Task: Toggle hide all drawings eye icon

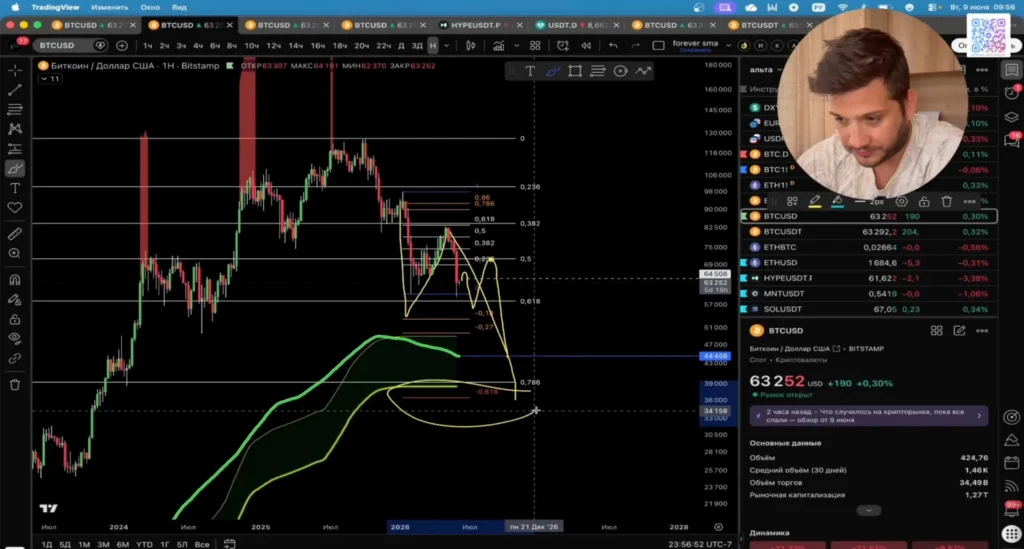Action: (14, 339)
